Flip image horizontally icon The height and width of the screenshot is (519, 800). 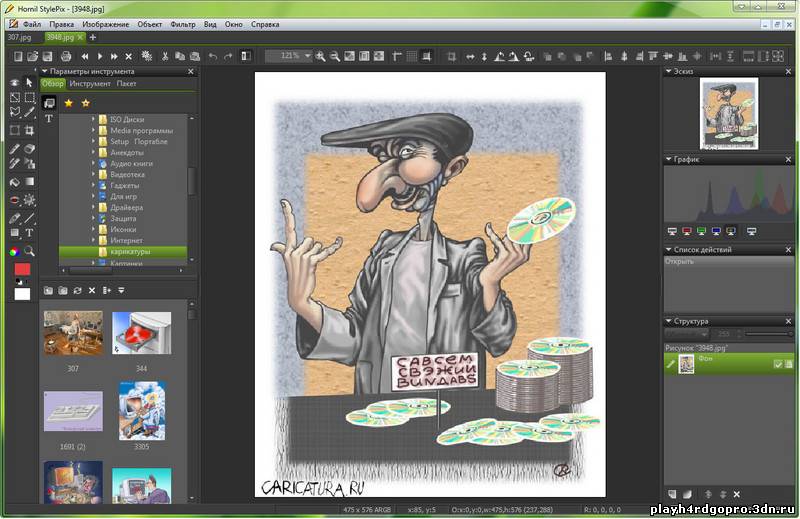470,57
